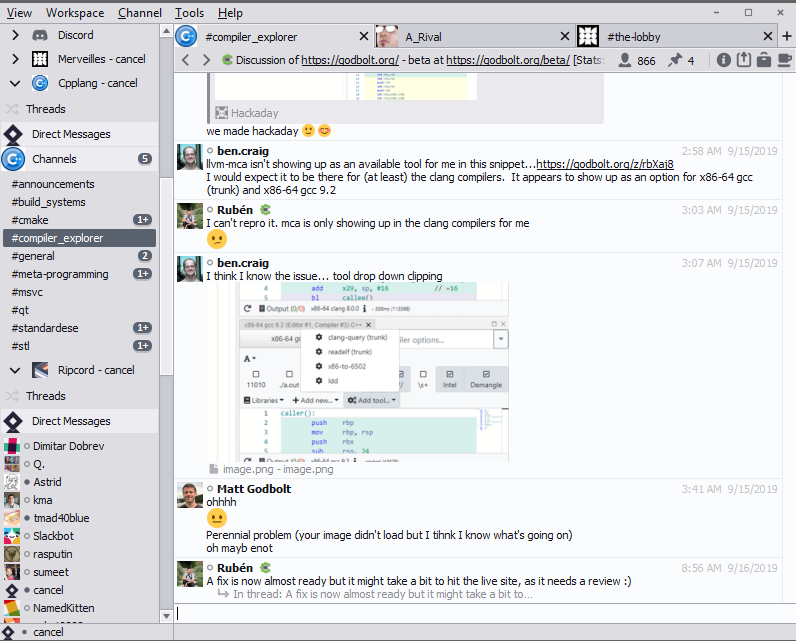Open the #general channel

(x=80, y=256)
